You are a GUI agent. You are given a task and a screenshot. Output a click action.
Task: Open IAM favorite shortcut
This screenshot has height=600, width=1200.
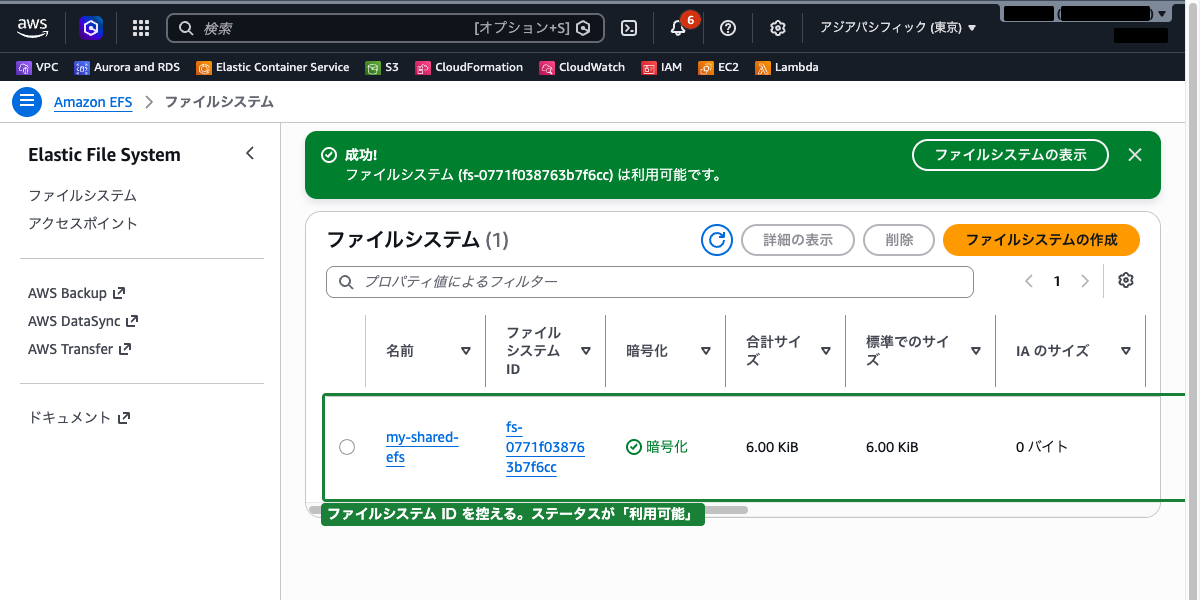662,67
